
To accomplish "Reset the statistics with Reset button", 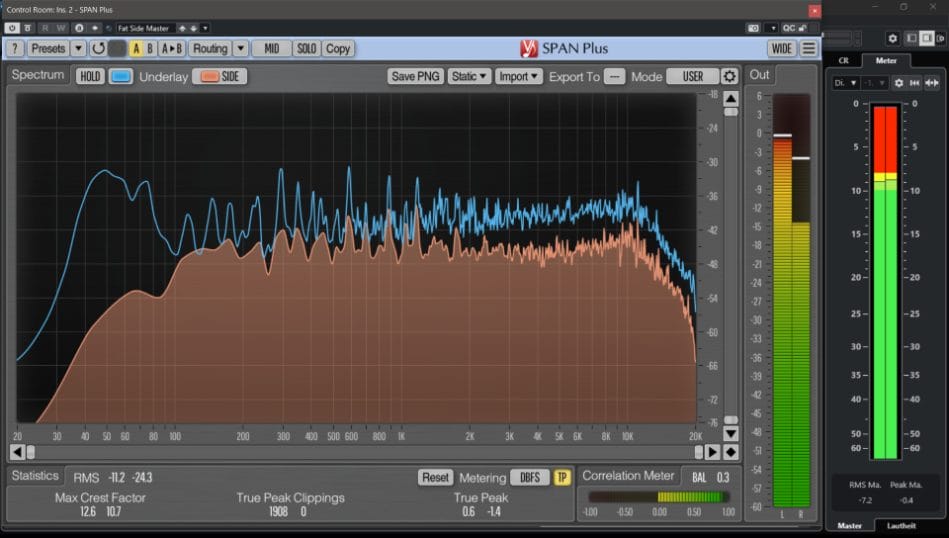I will point(435,478).
